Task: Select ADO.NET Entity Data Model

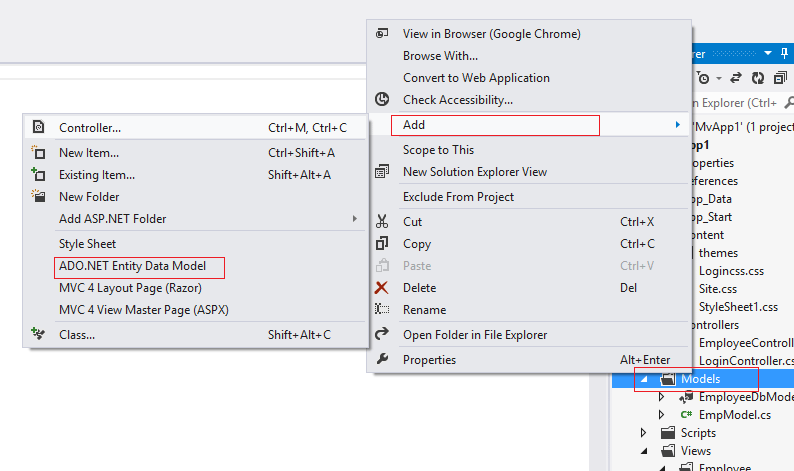Action: 132,266
